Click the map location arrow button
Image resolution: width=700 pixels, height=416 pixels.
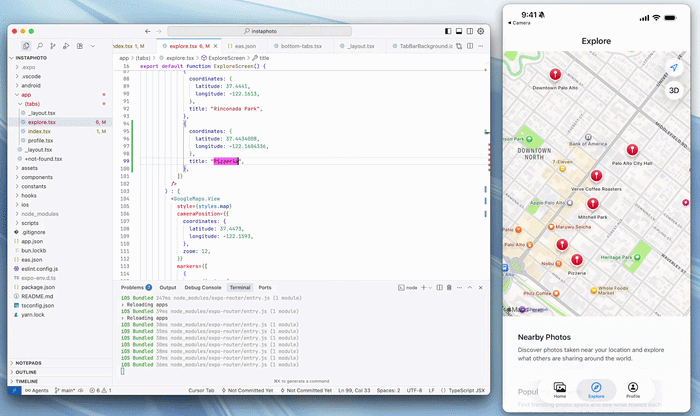click(674, 69)
